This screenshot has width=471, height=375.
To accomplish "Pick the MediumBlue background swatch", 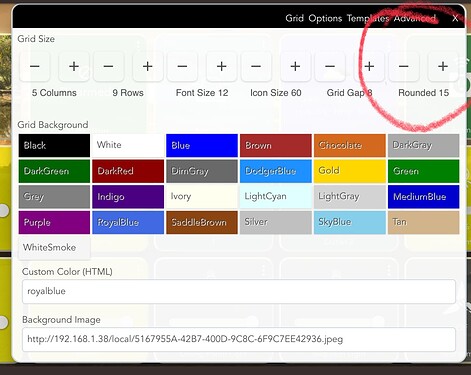I will [424, 197].
